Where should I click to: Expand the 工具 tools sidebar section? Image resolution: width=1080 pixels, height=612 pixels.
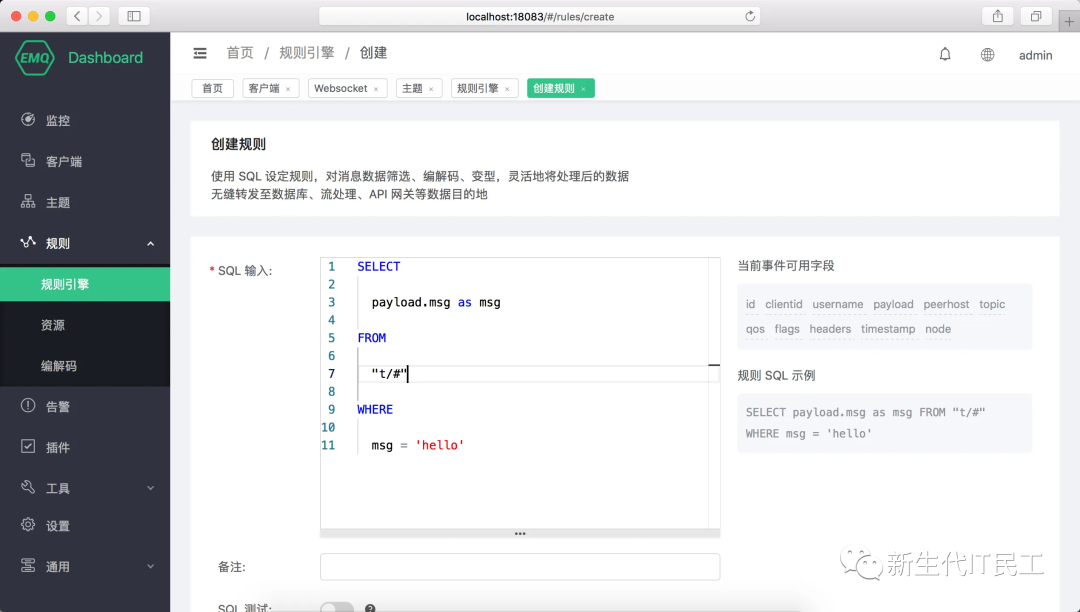pos(85,488)
